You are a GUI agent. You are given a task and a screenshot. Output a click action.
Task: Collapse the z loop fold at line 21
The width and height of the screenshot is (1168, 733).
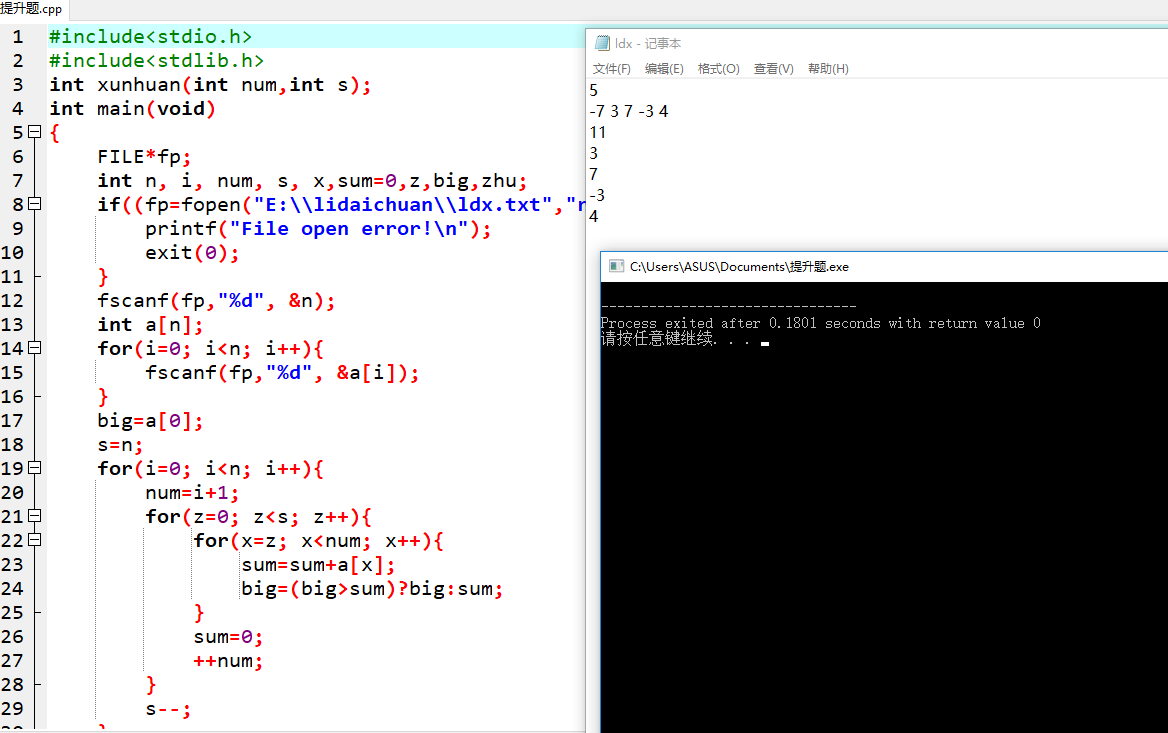tap(34, 515)
